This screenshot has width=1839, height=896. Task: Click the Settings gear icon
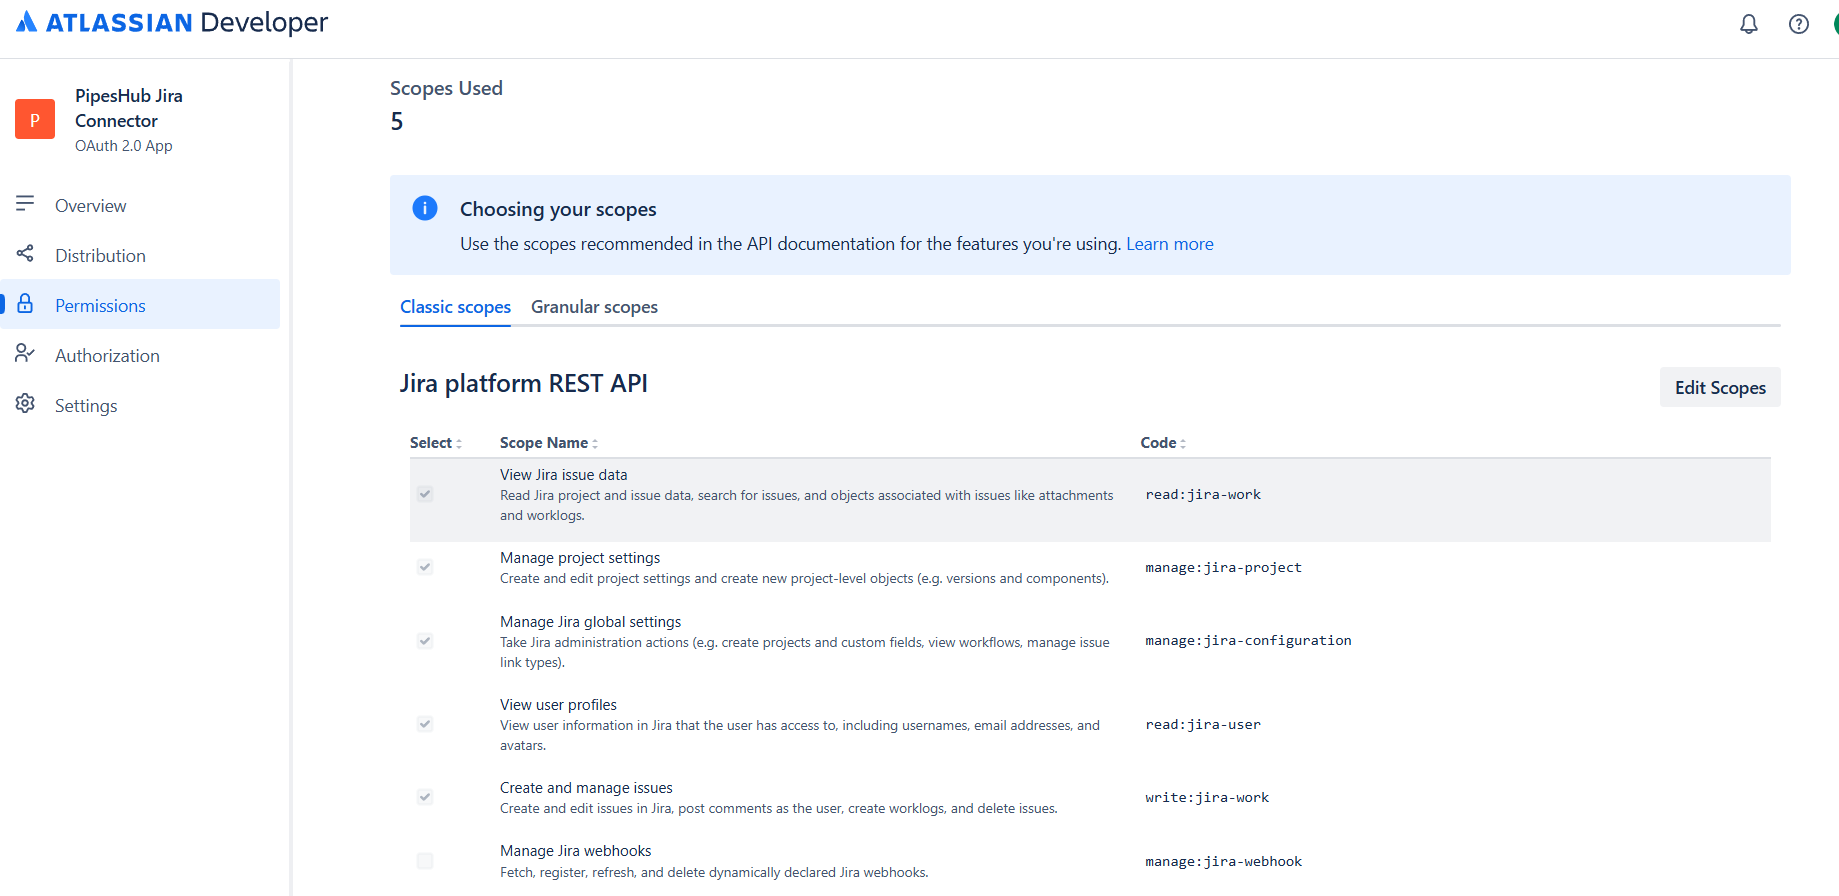click(25, 404)
